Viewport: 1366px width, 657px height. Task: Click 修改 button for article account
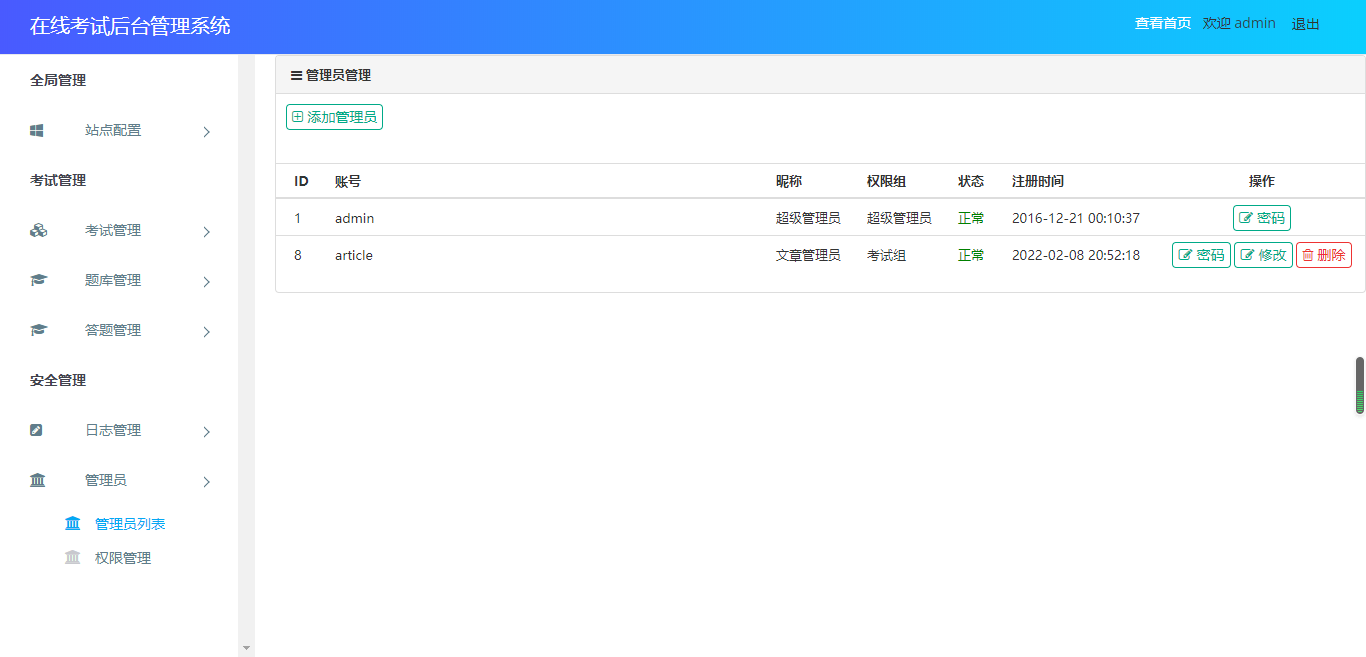(x=1263, y=255)
